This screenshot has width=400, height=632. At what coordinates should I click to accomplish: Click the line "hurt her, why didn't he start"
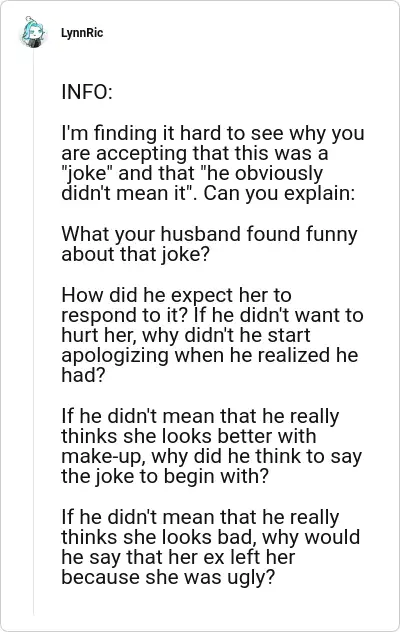click(186, 335)
